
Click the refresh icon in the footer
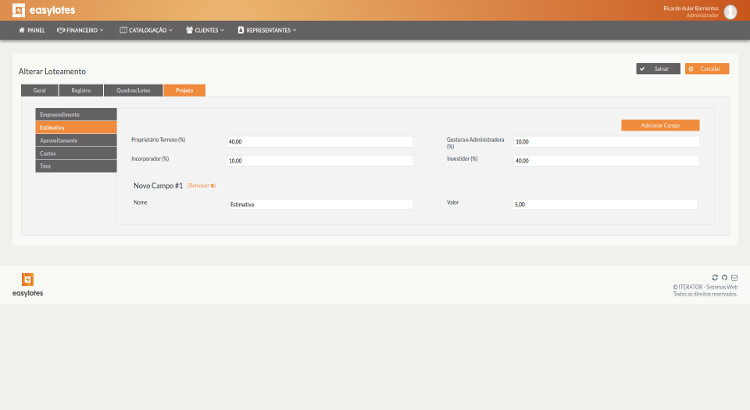pos(715,277)
